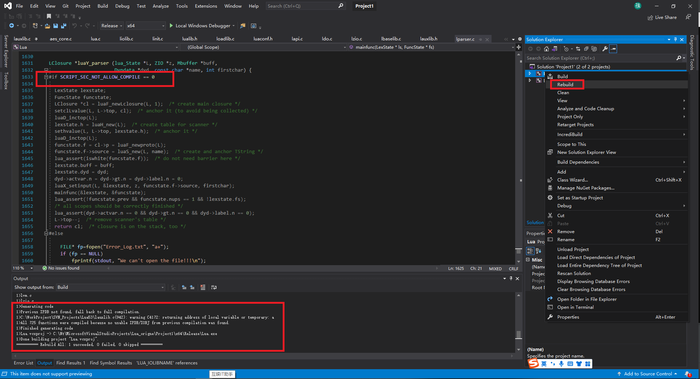Viewport: 700px width, 379px height.
Task: Open the Lua project scope dropdown
Action: click(x=96, y=47)
